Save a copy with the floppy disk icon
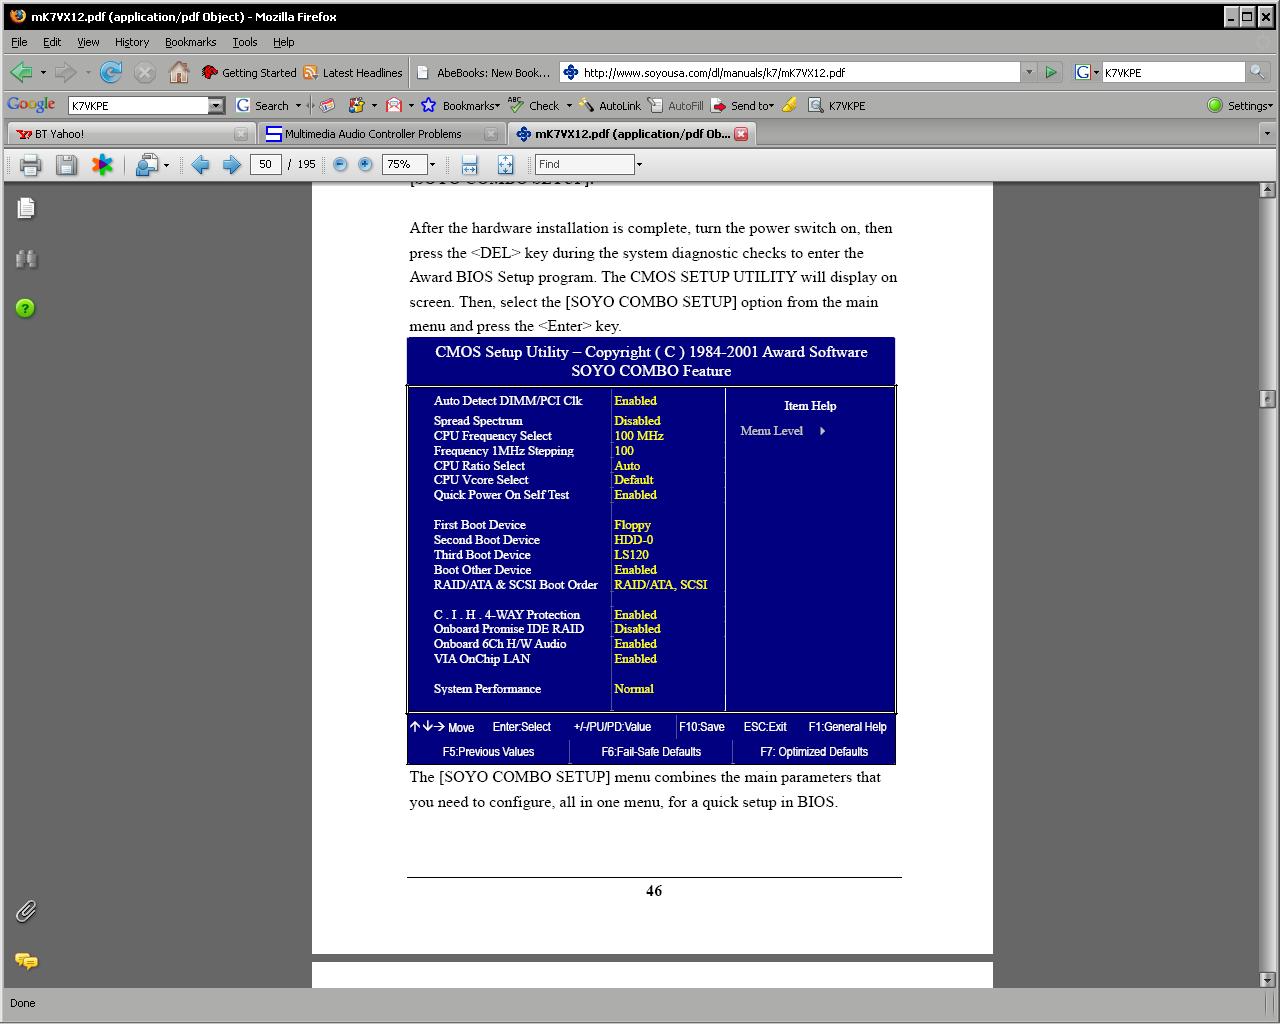 66,165
